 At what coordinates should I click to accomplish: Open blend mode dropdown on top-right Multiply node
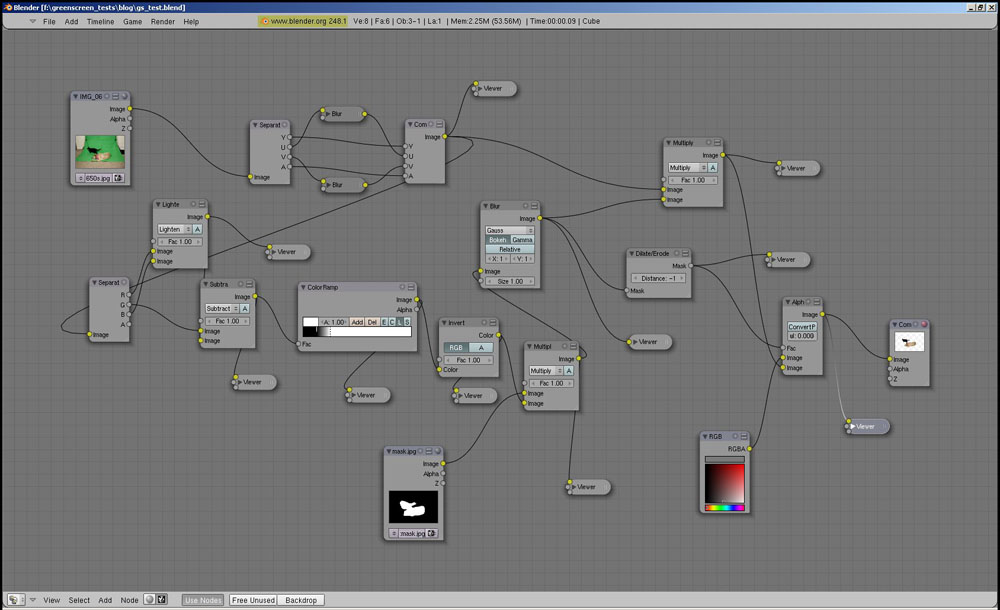point(688,168)
